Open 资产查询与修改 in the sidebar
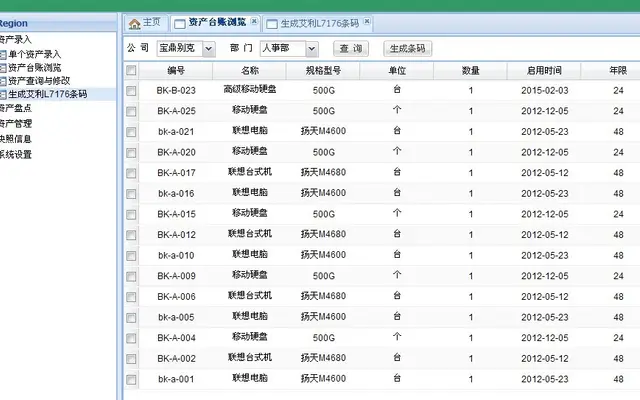This screenshot has width=640, height=400. click(39, 81)
